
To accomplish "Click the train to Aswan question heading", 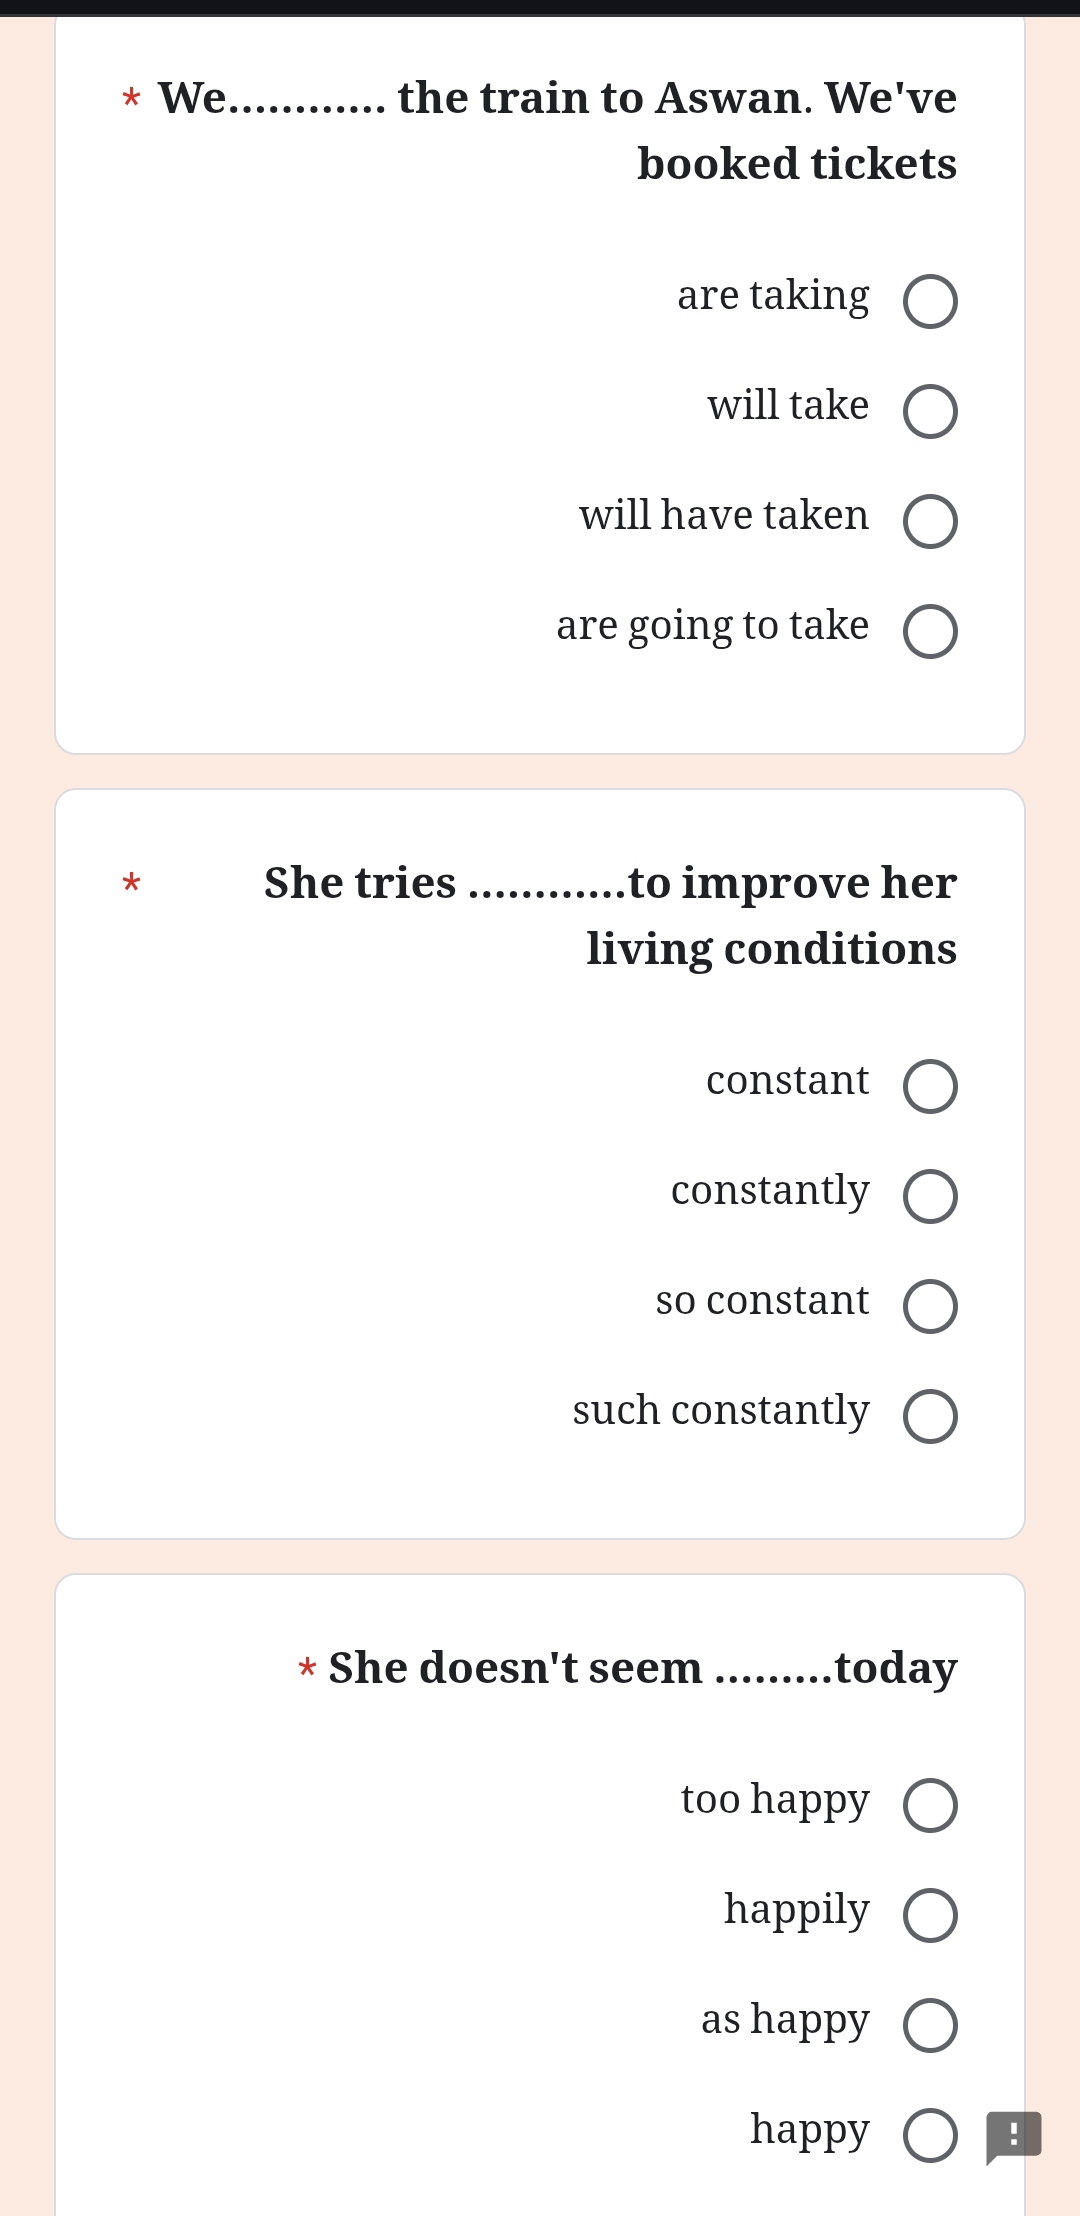I will [x=557, y=131].
